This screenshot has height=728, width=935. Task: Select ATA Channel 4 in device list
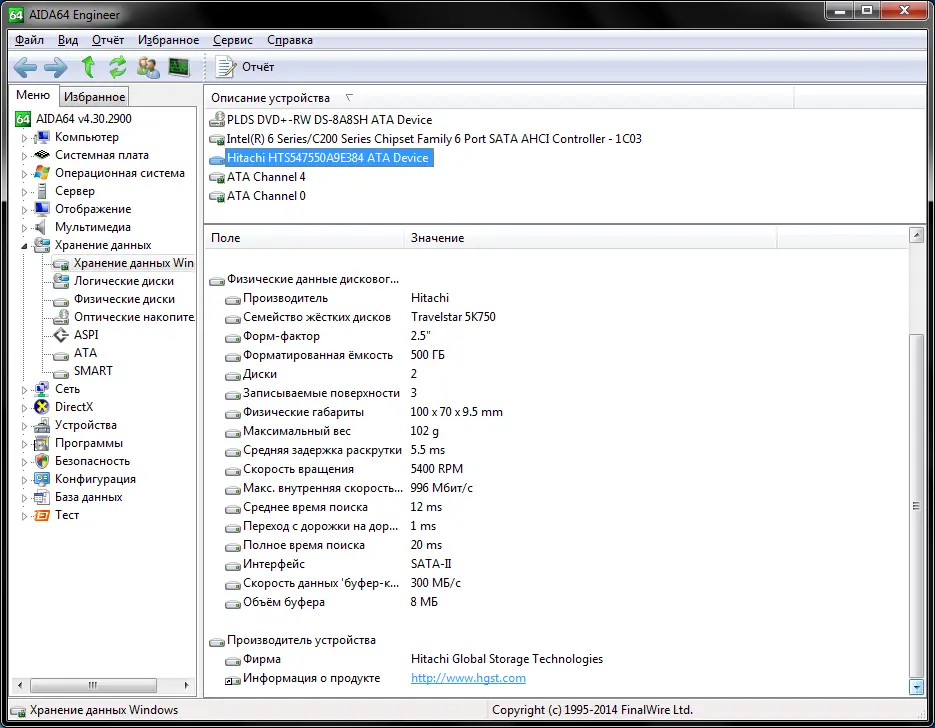[266, 177]
